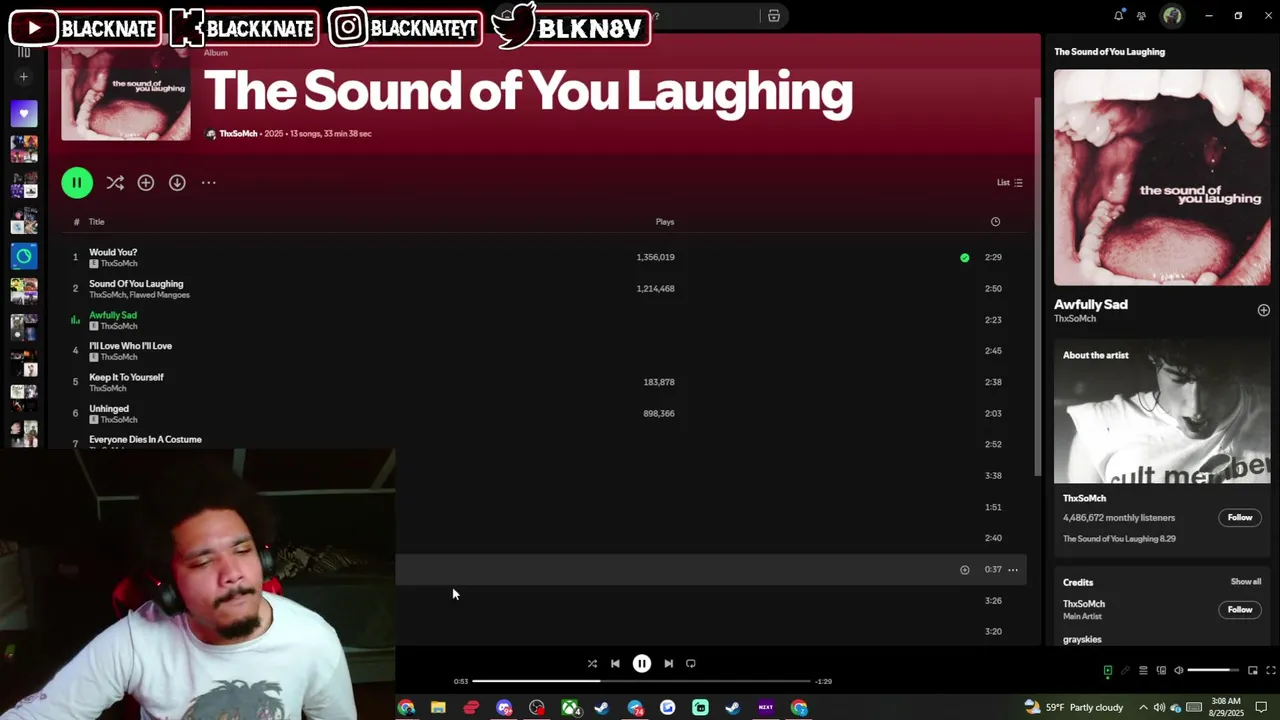Open Liked Songs in the sidebar
This screenshot has height=720, width=1280.
[x=24, y=114]
